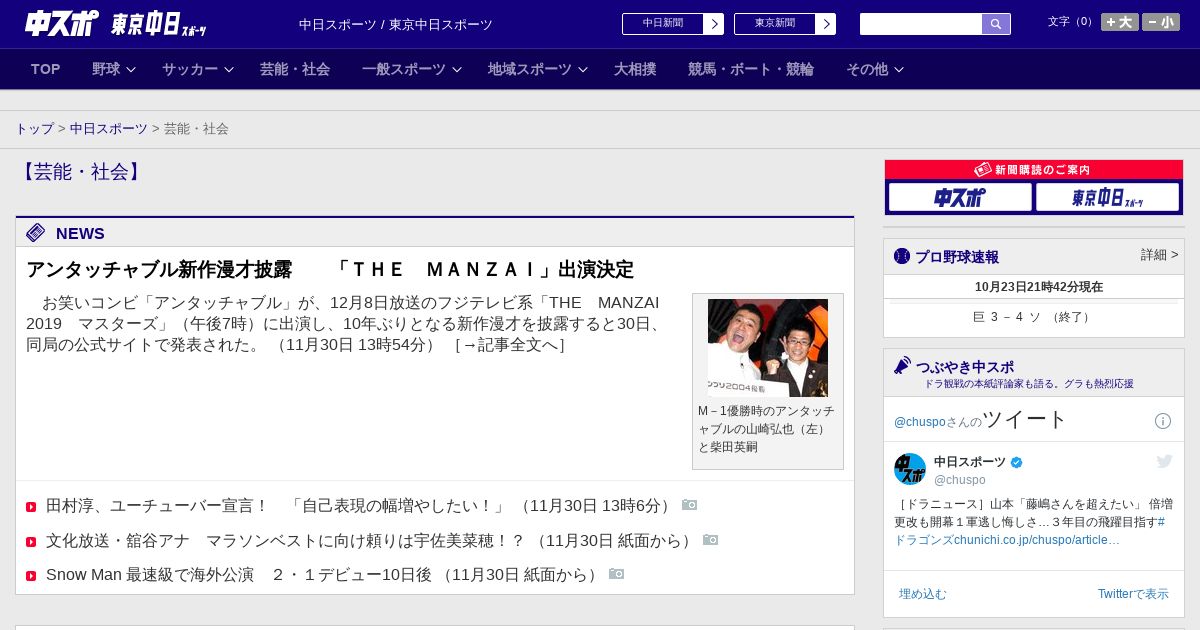Open 大相撲 navigation item
The height and width of the screenshot is (630, 1200).
[x=635, y=69]
